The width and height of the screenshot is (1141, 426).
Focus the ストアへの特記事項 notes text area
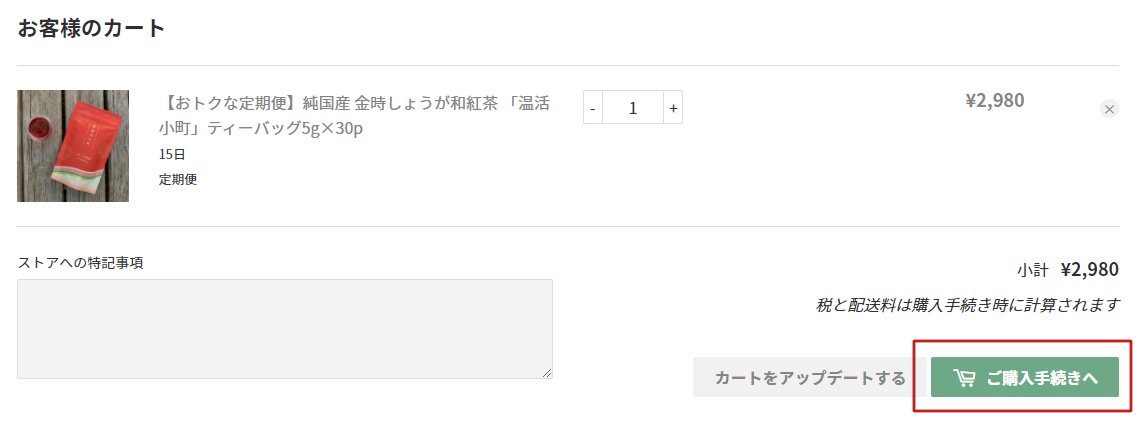[x=285, y=328]
